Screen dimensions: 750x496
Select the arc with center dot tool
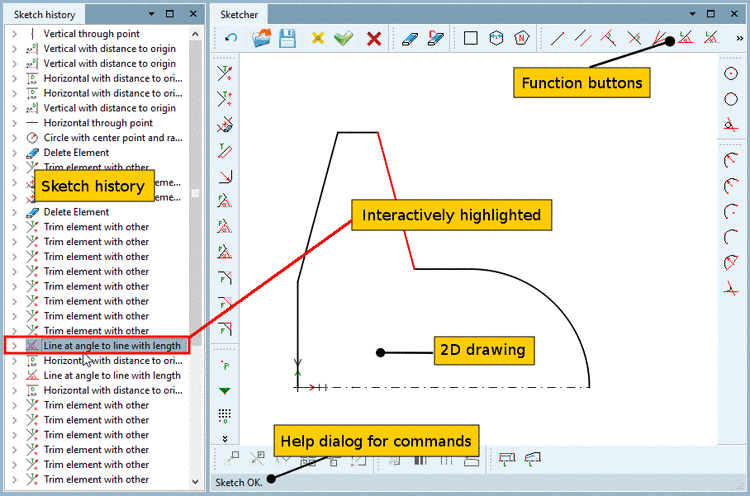(x=730, y=211)
